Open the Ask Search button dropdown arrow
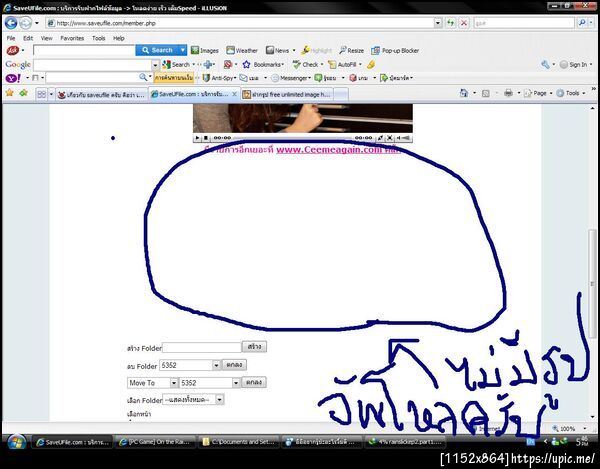The width and height of the screenshot is (600, 469). click(183, 50)
